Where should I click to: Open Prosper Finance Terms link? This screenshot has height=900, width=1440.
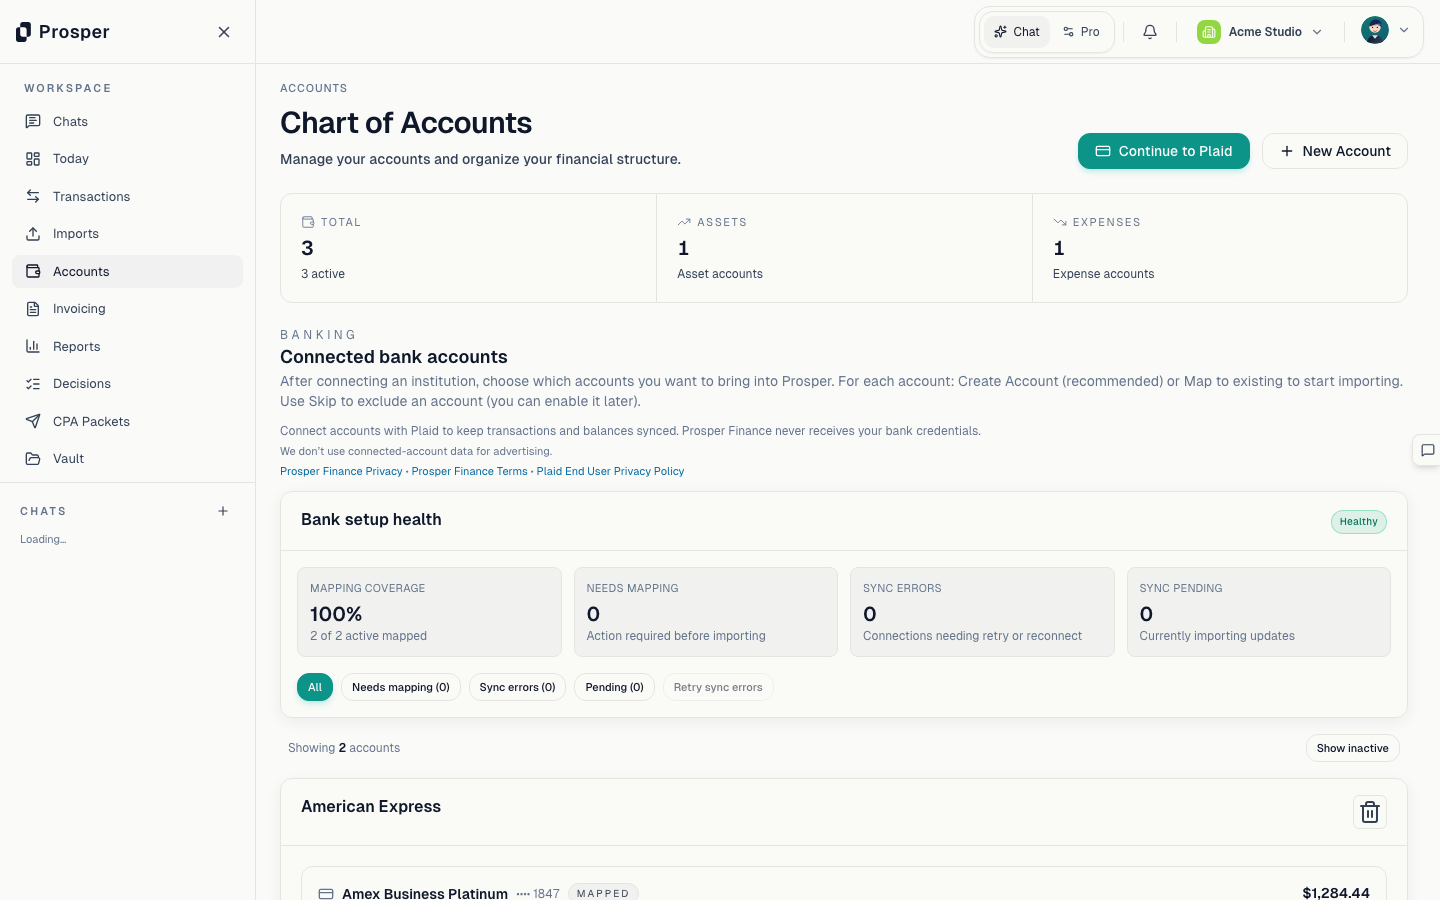coord(469,471)
